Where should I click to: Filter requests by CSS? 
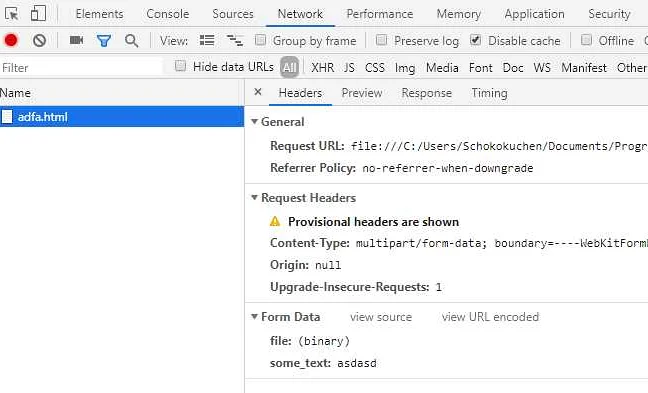tap(375, 67)
